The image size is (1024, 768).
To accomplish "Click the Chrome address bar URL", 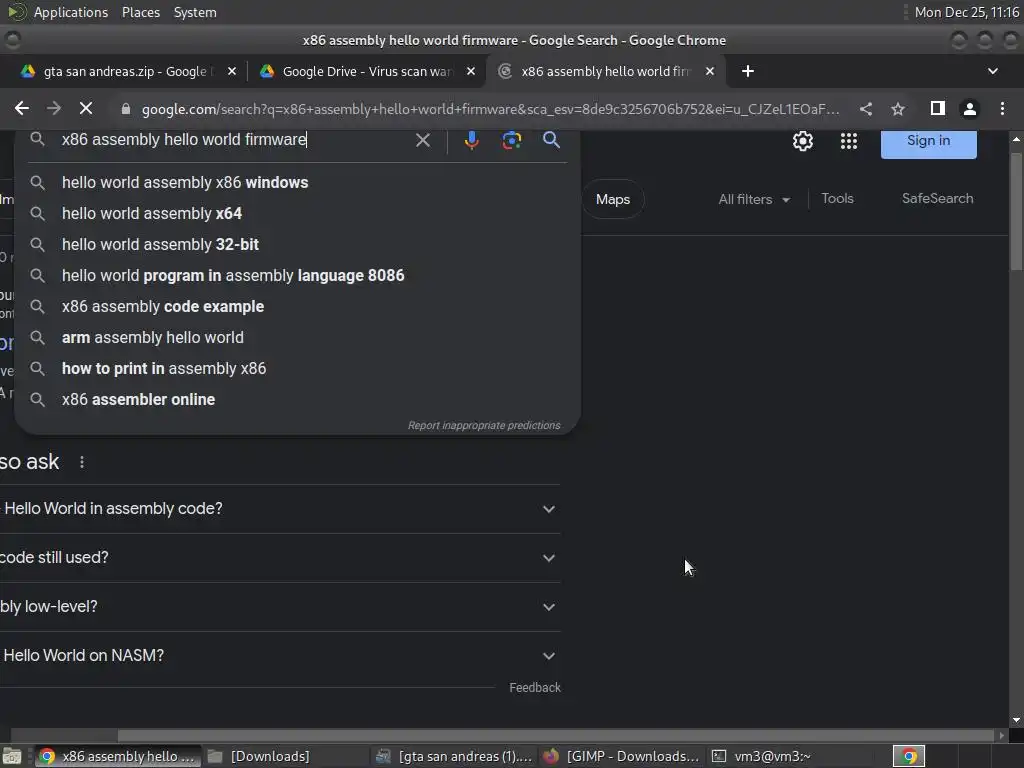I will tap(490, 109).
